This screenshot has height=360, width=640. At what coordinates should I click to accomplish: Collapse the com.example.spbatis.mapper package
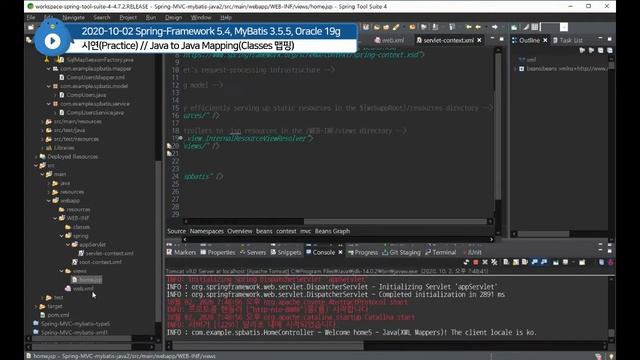pyautogui.click(x=49, y=69)
